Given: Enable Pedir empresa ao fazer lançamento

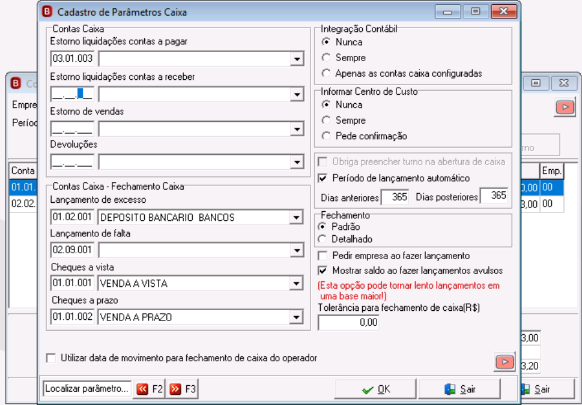Looking at the screenshot, I should click(x=323, y=256).
